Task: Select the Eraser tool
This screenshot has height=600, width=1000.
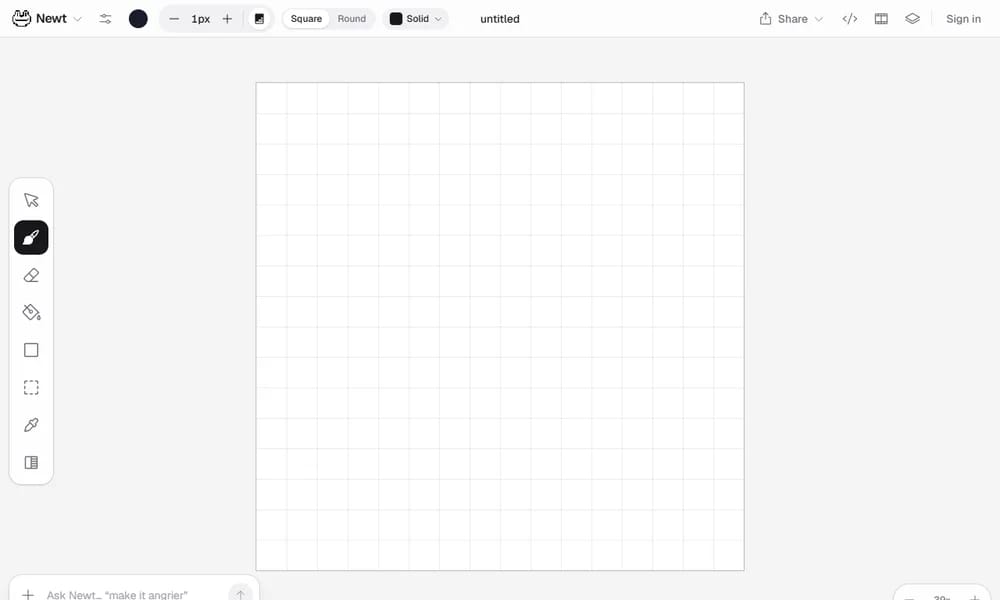Action: point(31,275)
